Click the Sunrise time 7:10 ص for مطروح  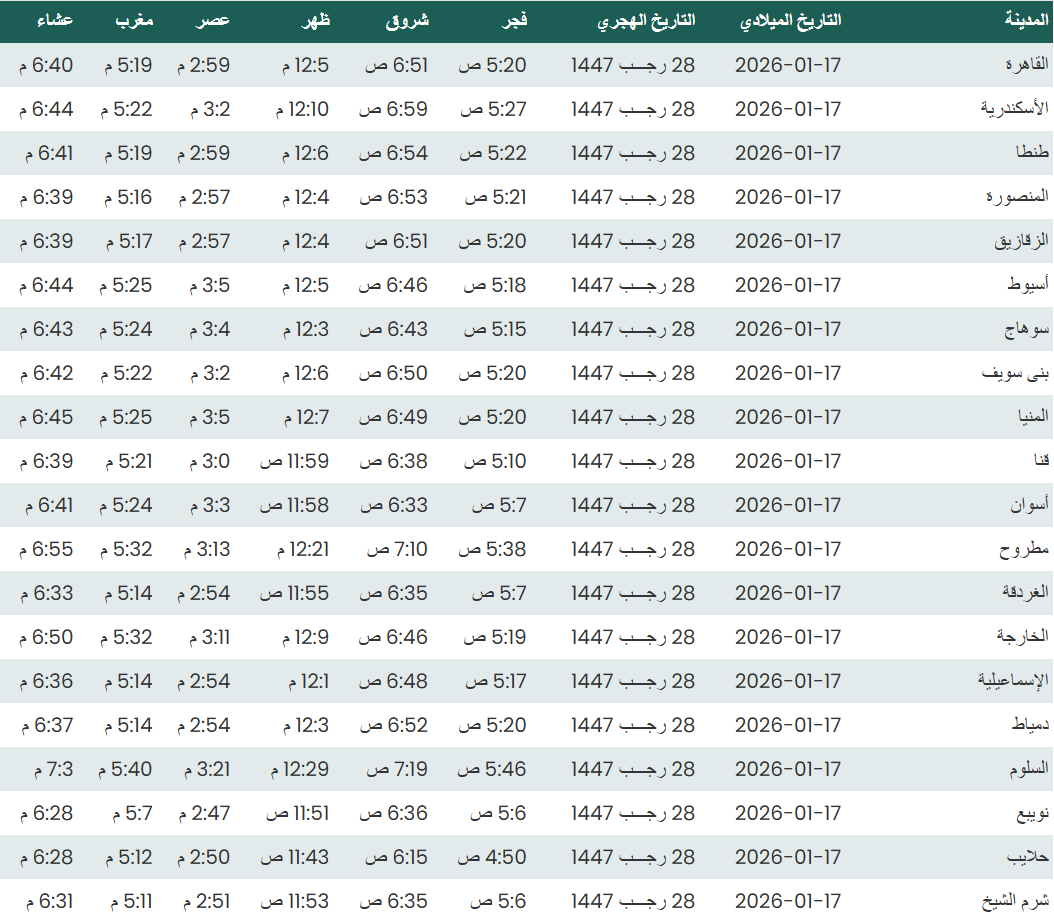pos(398,549)
